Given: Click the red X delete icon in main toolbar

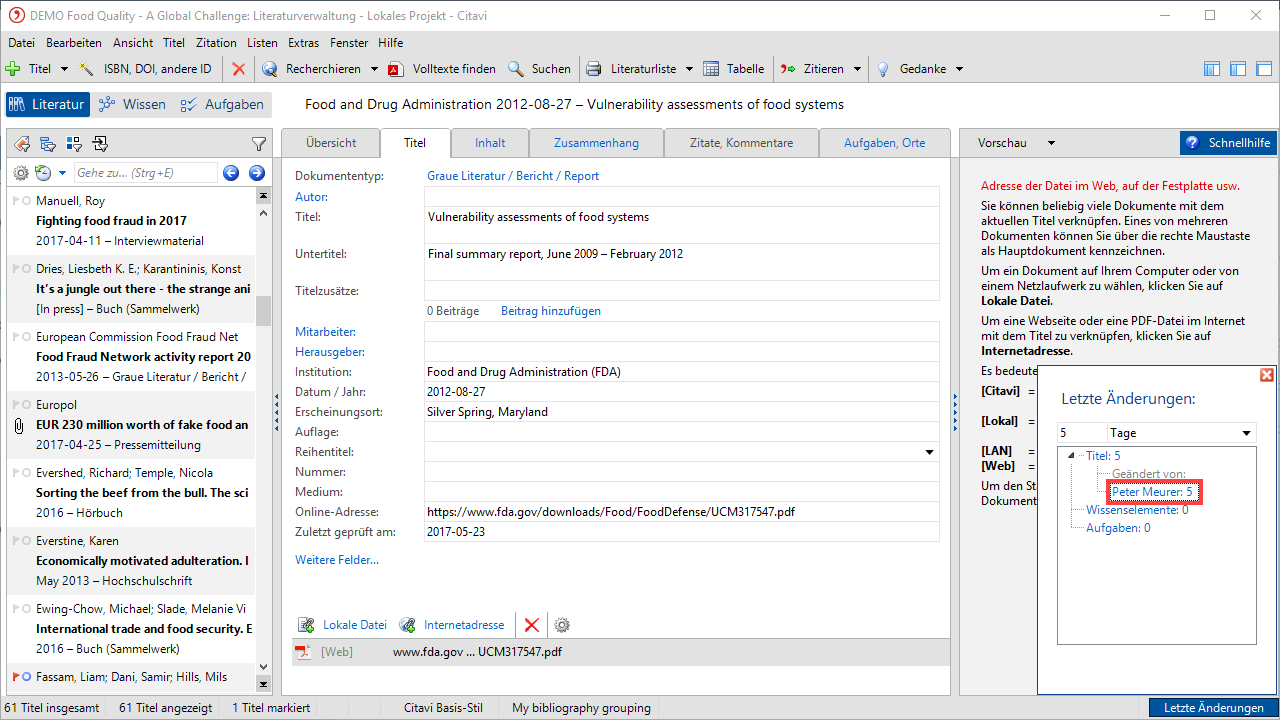Looking at the screenshot, I should 238,69.
